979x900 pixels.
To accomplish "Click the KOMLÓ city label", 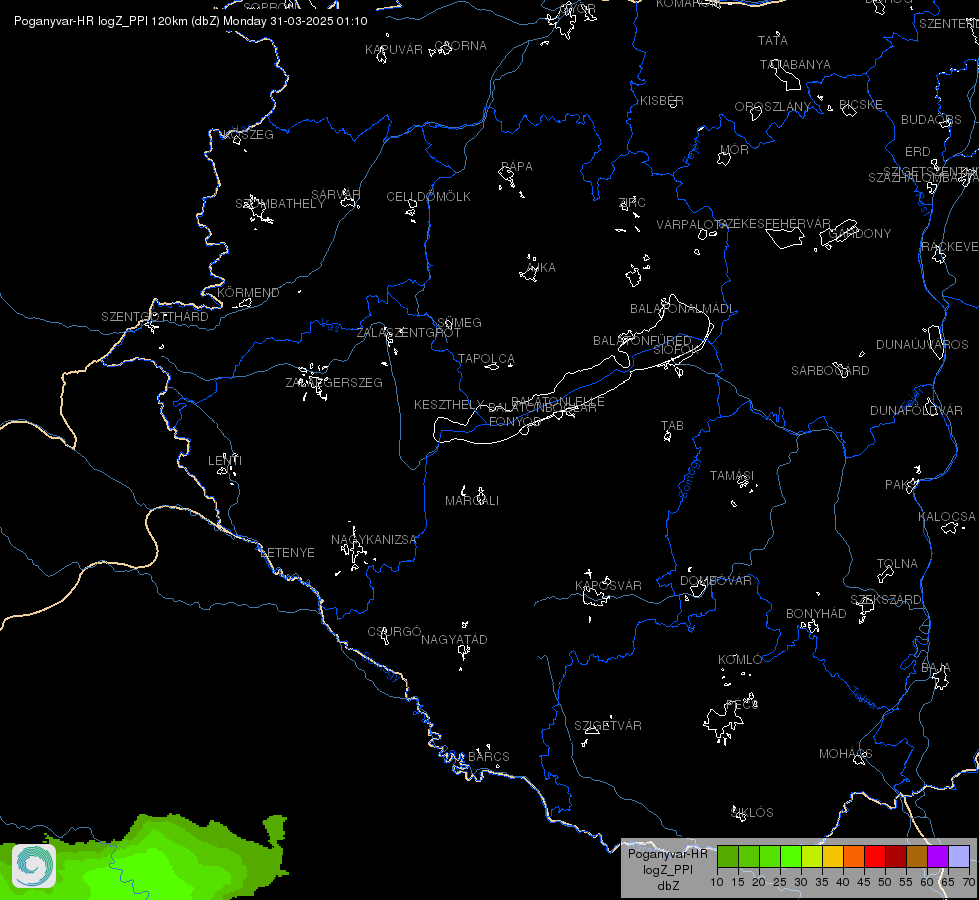I will [x=740, y=660].
